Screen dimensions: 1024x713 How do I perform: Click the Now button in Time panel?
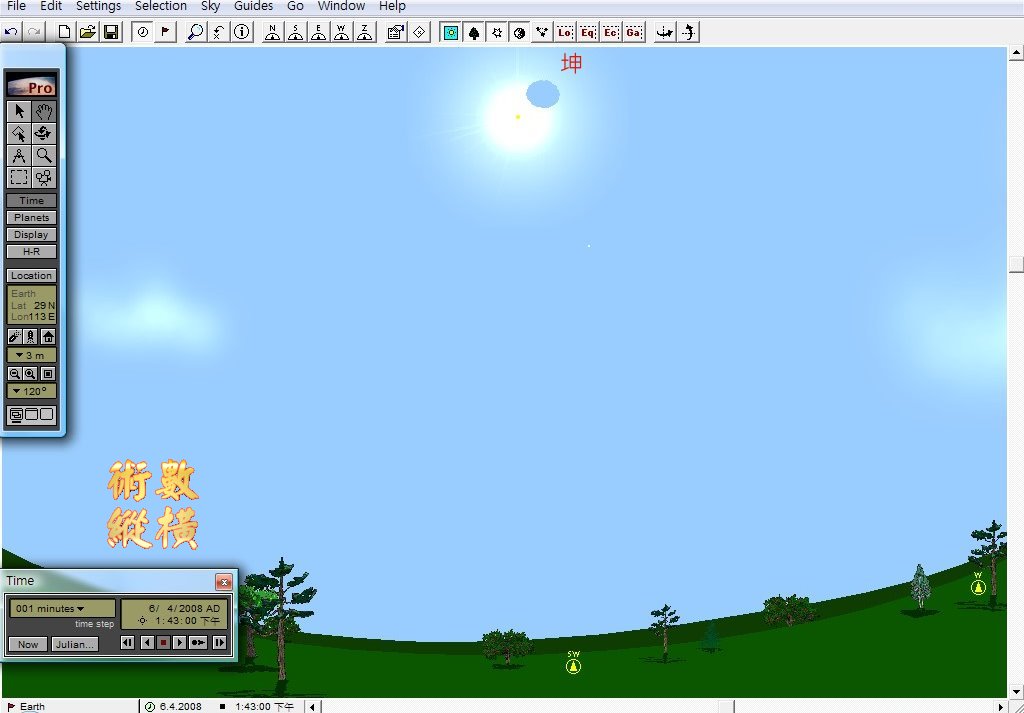[x=28, y=643]
